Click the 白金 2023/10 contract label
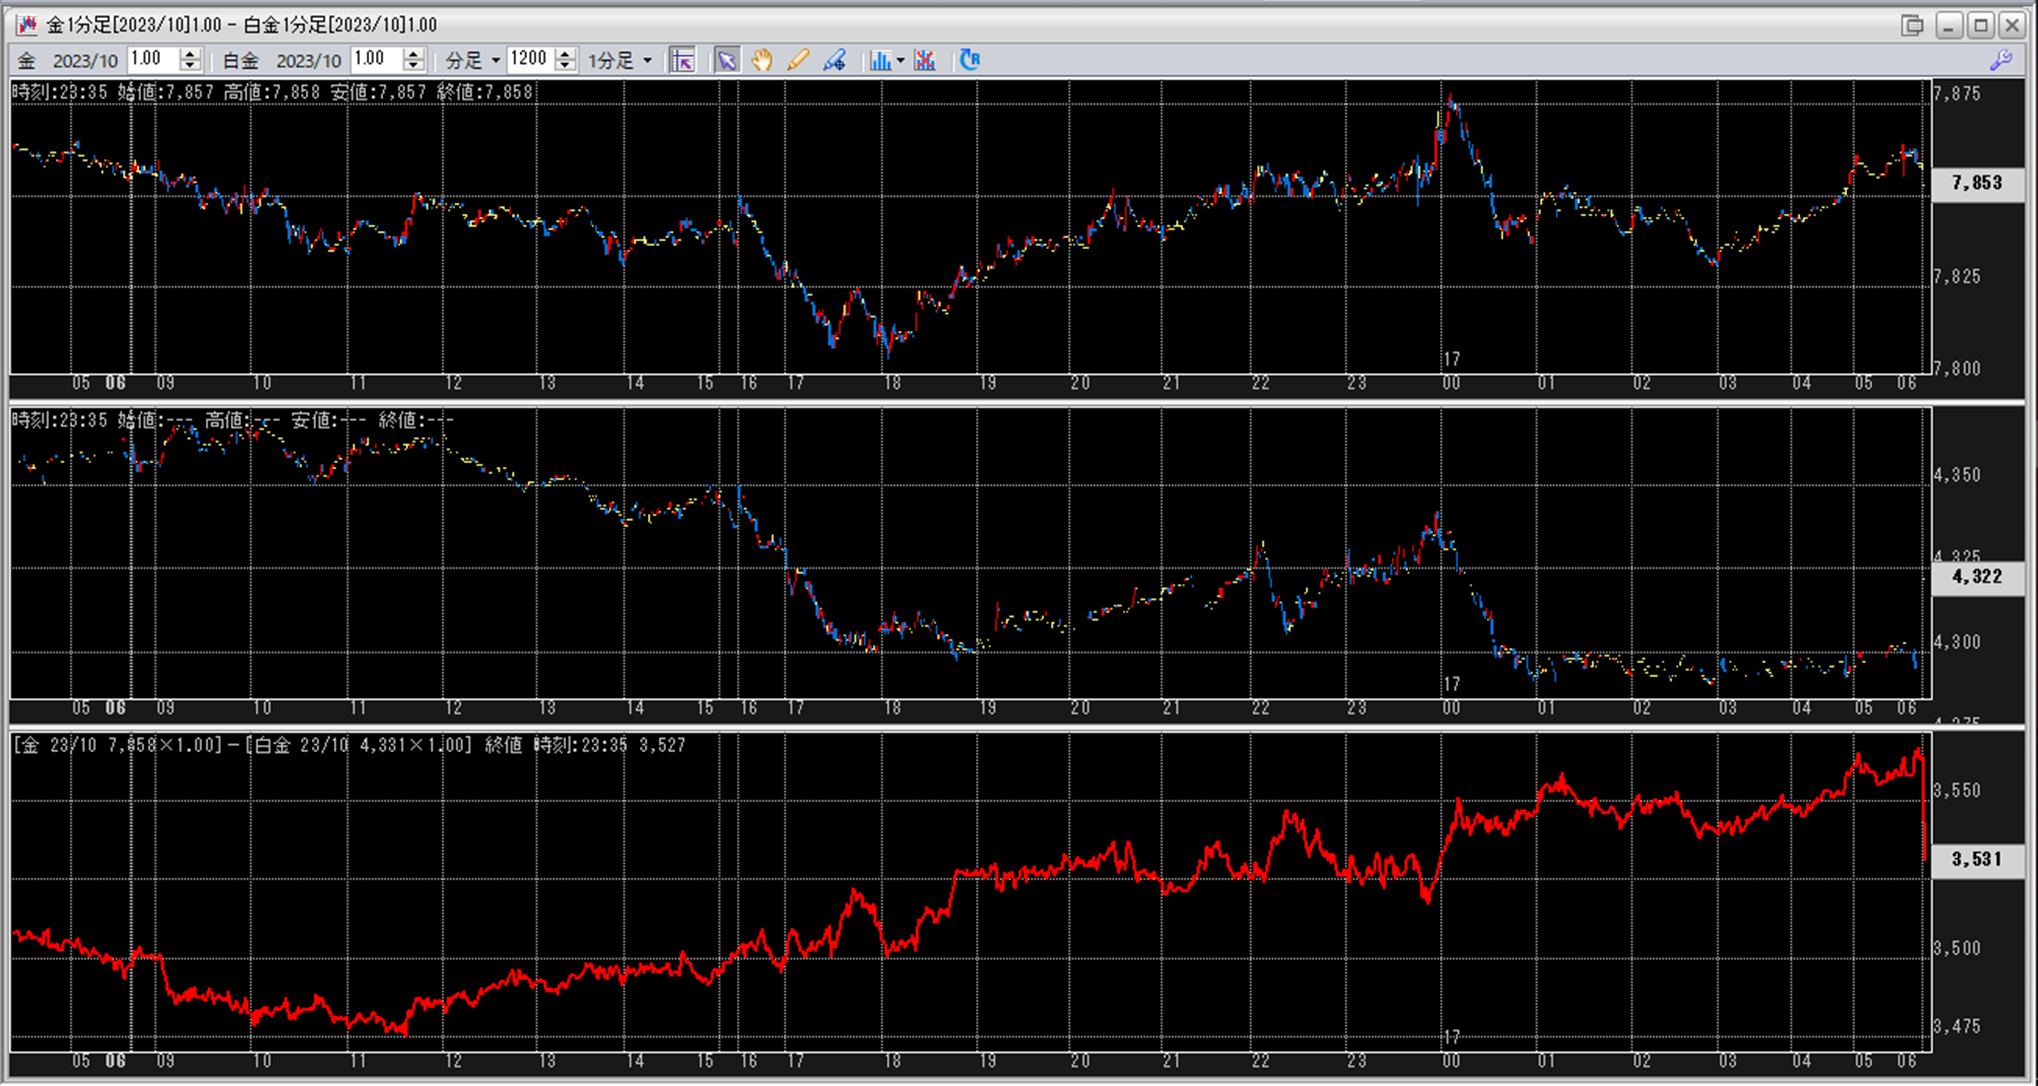 pyautogui.click(x=308, y=61)
